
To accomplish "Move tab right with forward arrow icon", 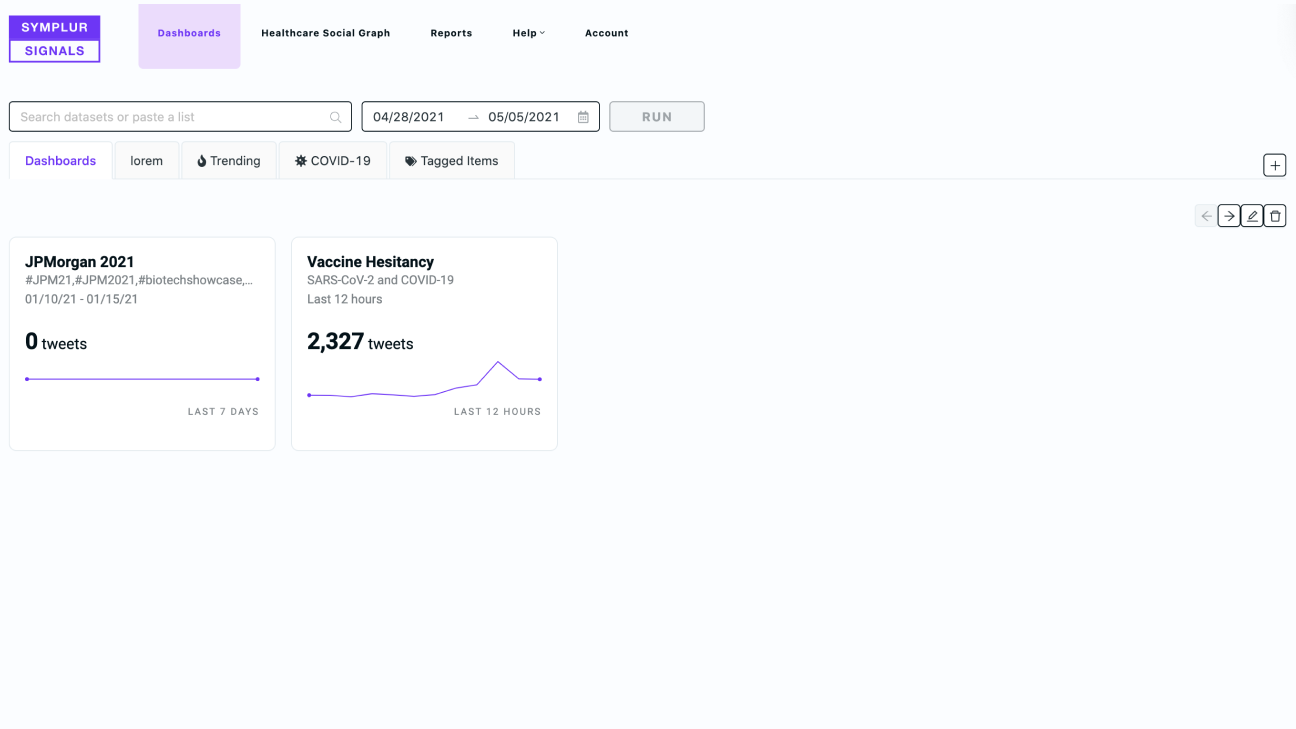I will click(1229, 216).
